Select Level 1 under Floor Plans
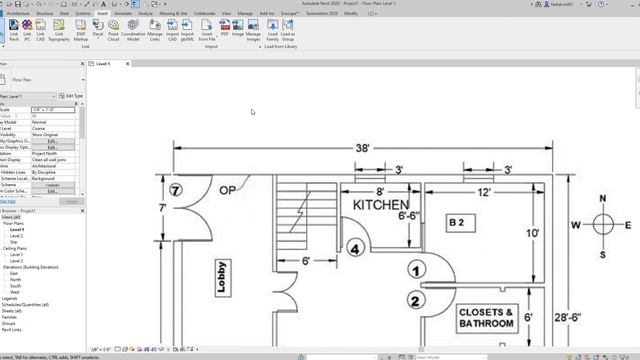Image resolution: width=640 pixels, height=360 pixels. (17, 230)
